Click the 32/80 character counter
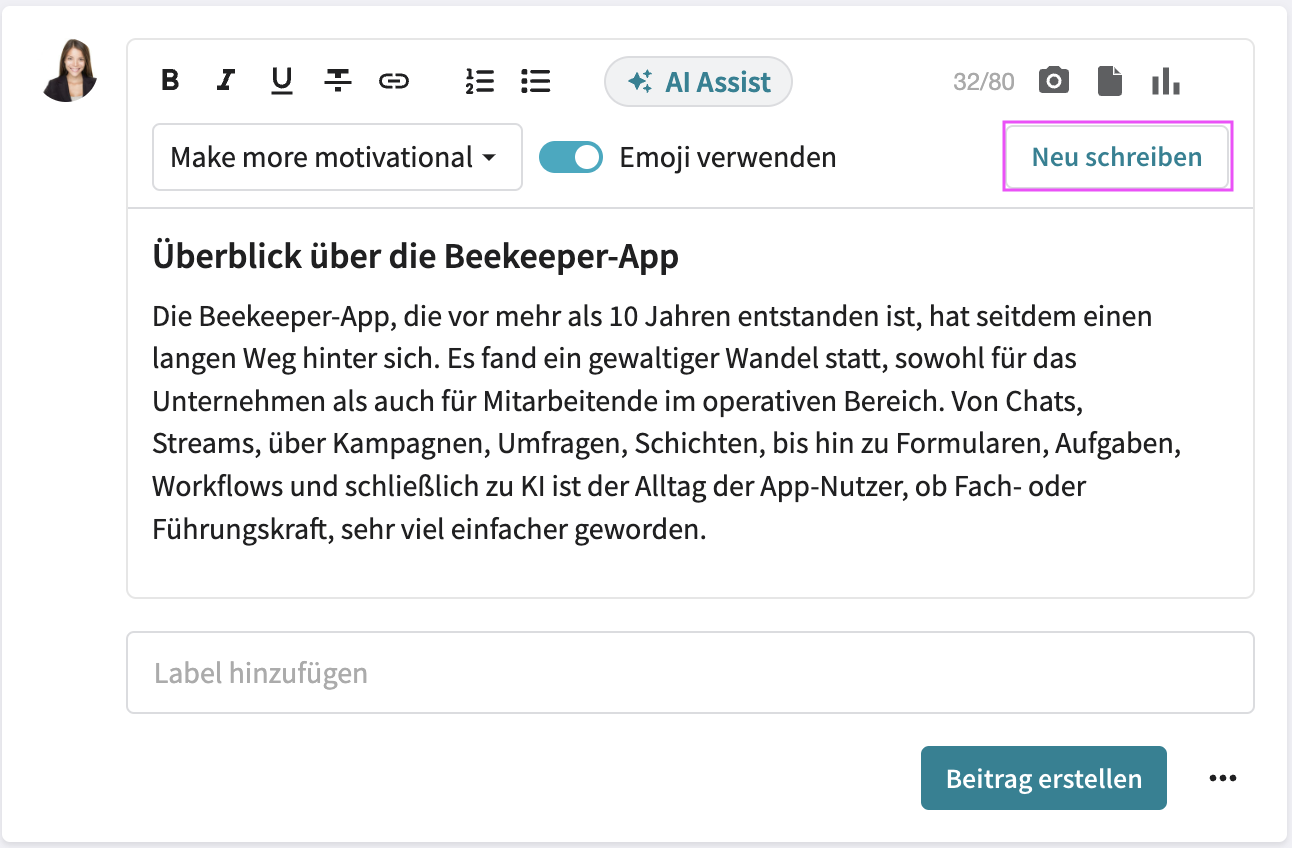1292x848 pixels. [983, 81]
